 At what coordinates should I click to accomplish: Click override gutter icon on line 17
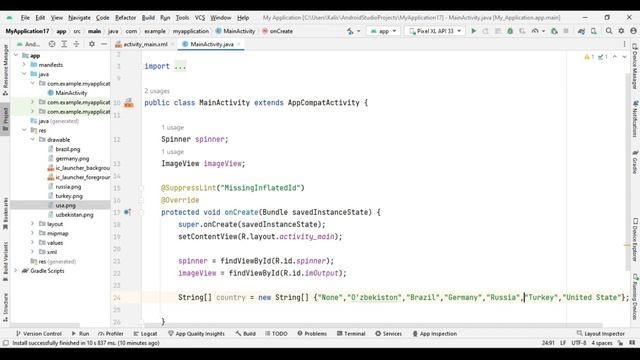click(127, 212)
